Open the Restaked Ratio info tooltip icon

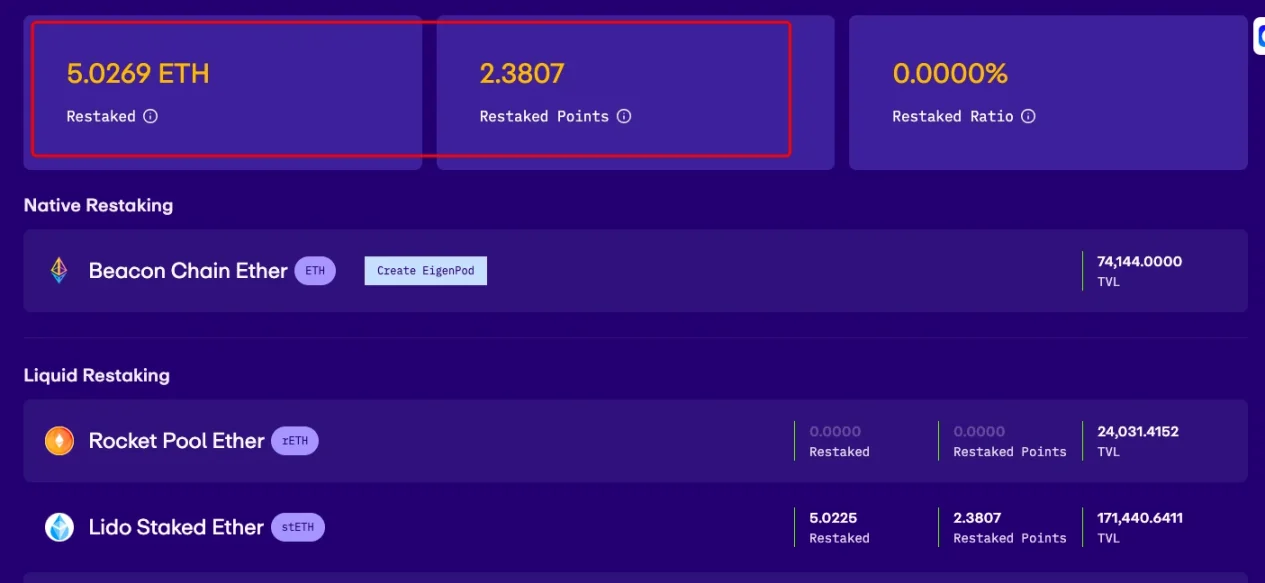pyautogui.click(x=1028, y=116)
